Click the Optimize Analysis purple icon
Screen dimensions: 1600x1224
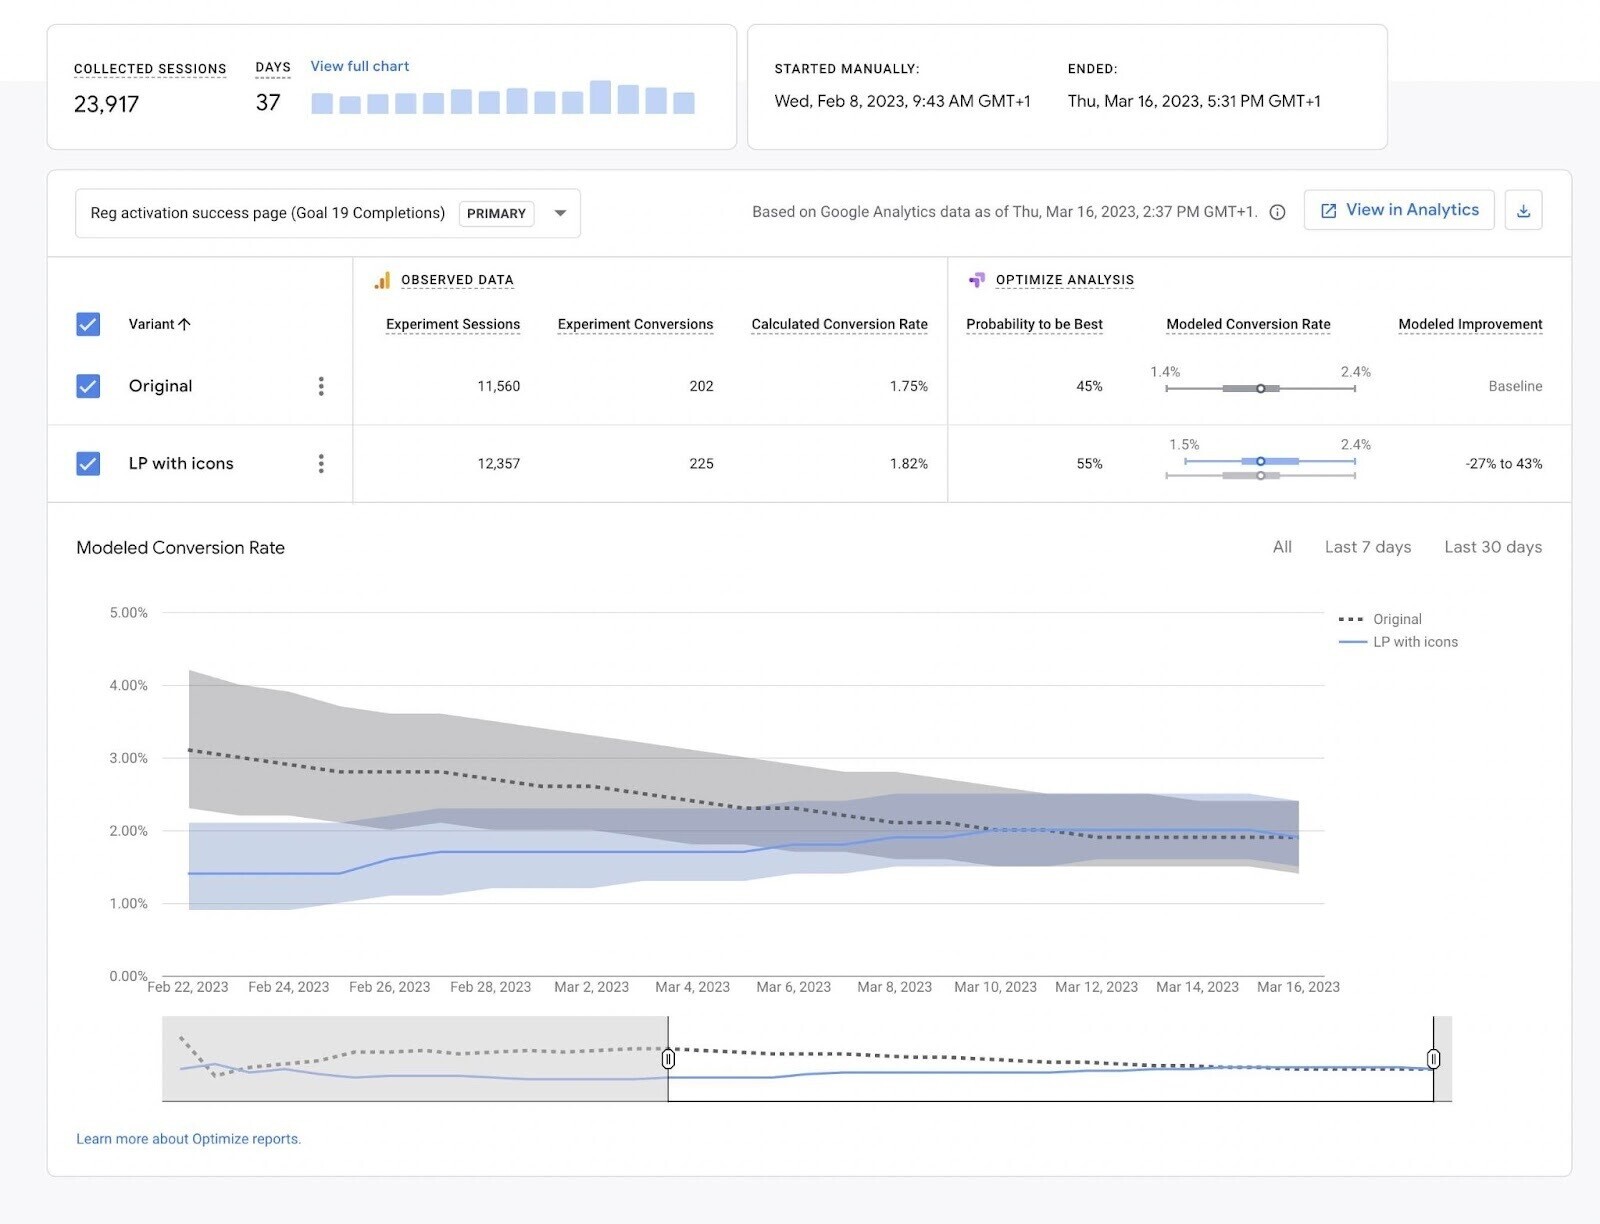point(976,281)
